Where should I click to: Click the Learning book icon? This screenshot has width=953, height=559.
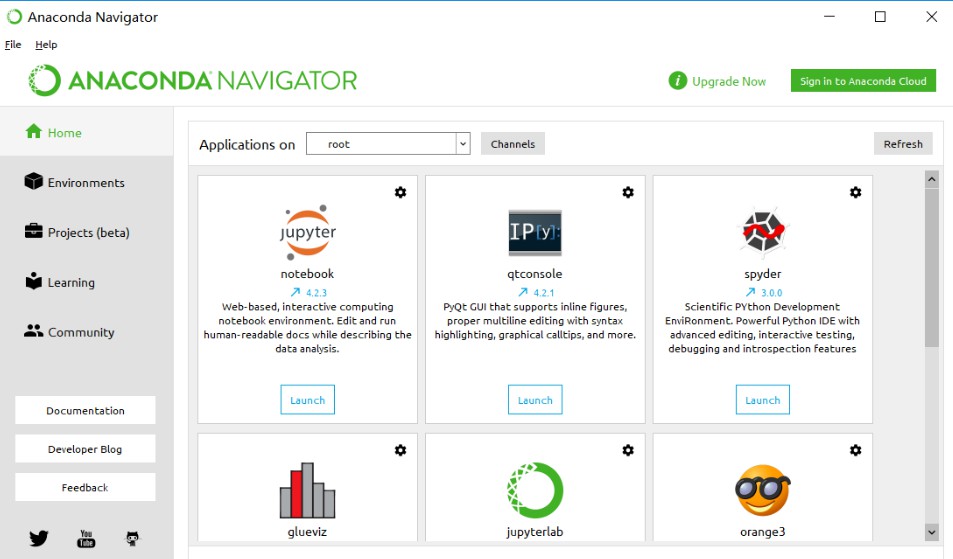click(x=34, y=281)
